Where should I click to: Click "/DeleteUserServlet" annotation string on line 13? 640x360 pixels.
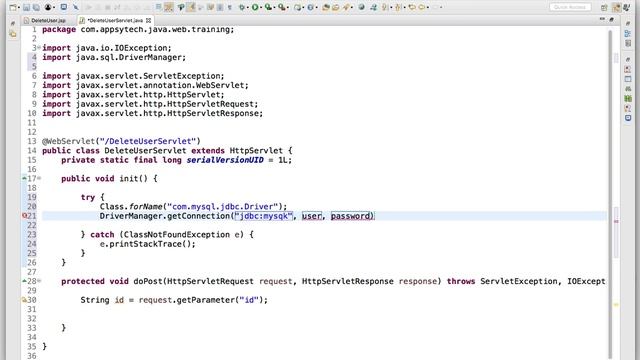[x=148, y=141]
